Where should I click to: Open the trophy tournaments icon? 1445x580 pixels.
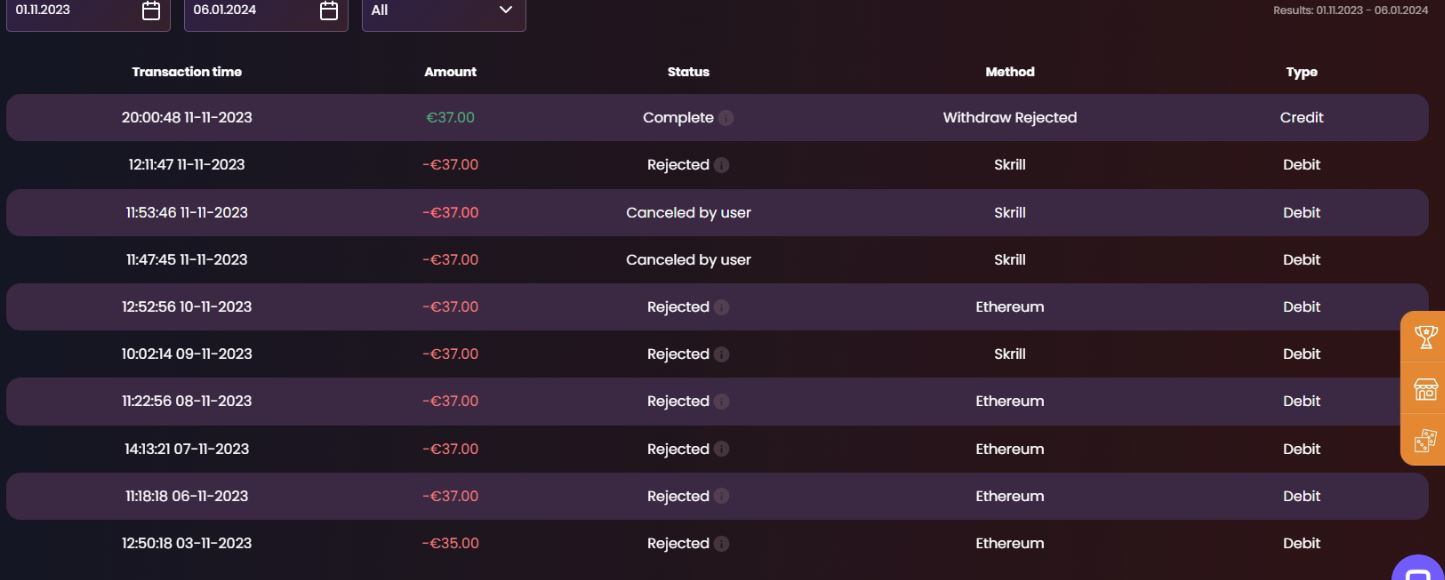click(1425, 337)
